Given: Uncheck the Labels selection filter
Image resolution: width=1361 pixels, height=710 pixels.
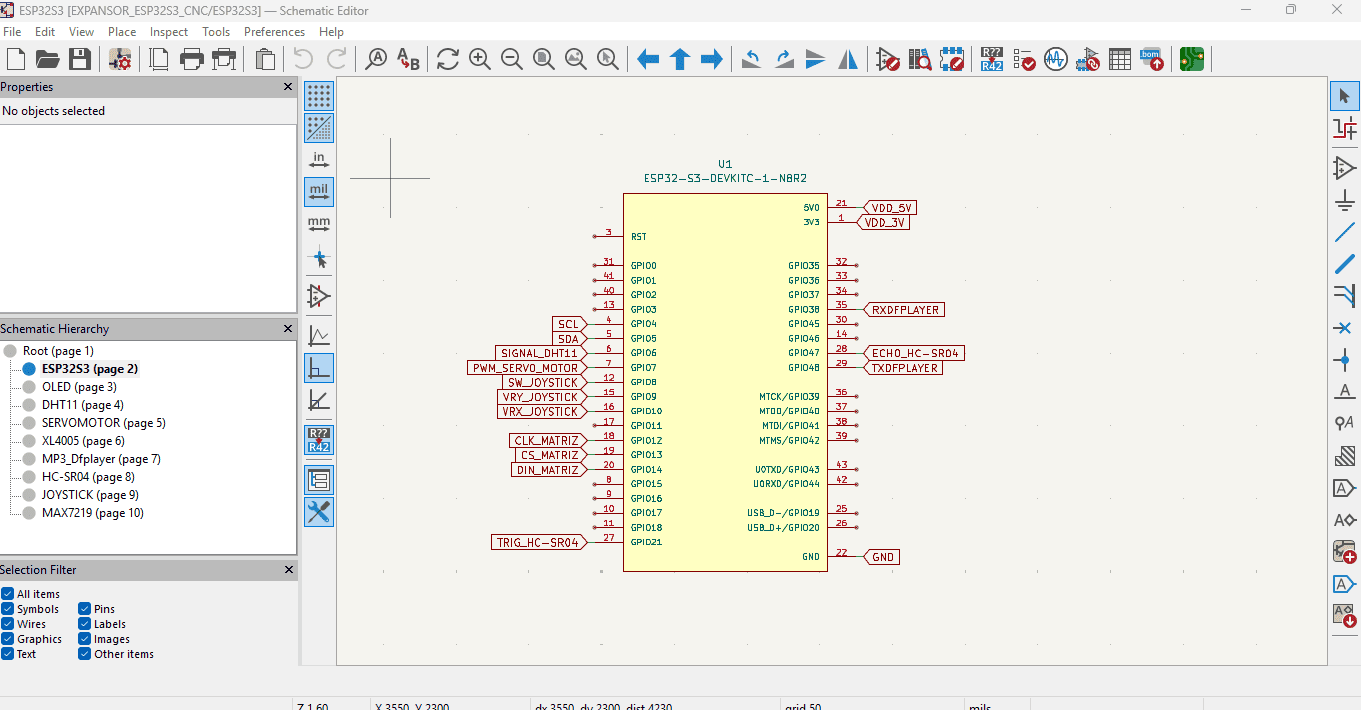Looking at the screenshot, I should tap(85, 624).
